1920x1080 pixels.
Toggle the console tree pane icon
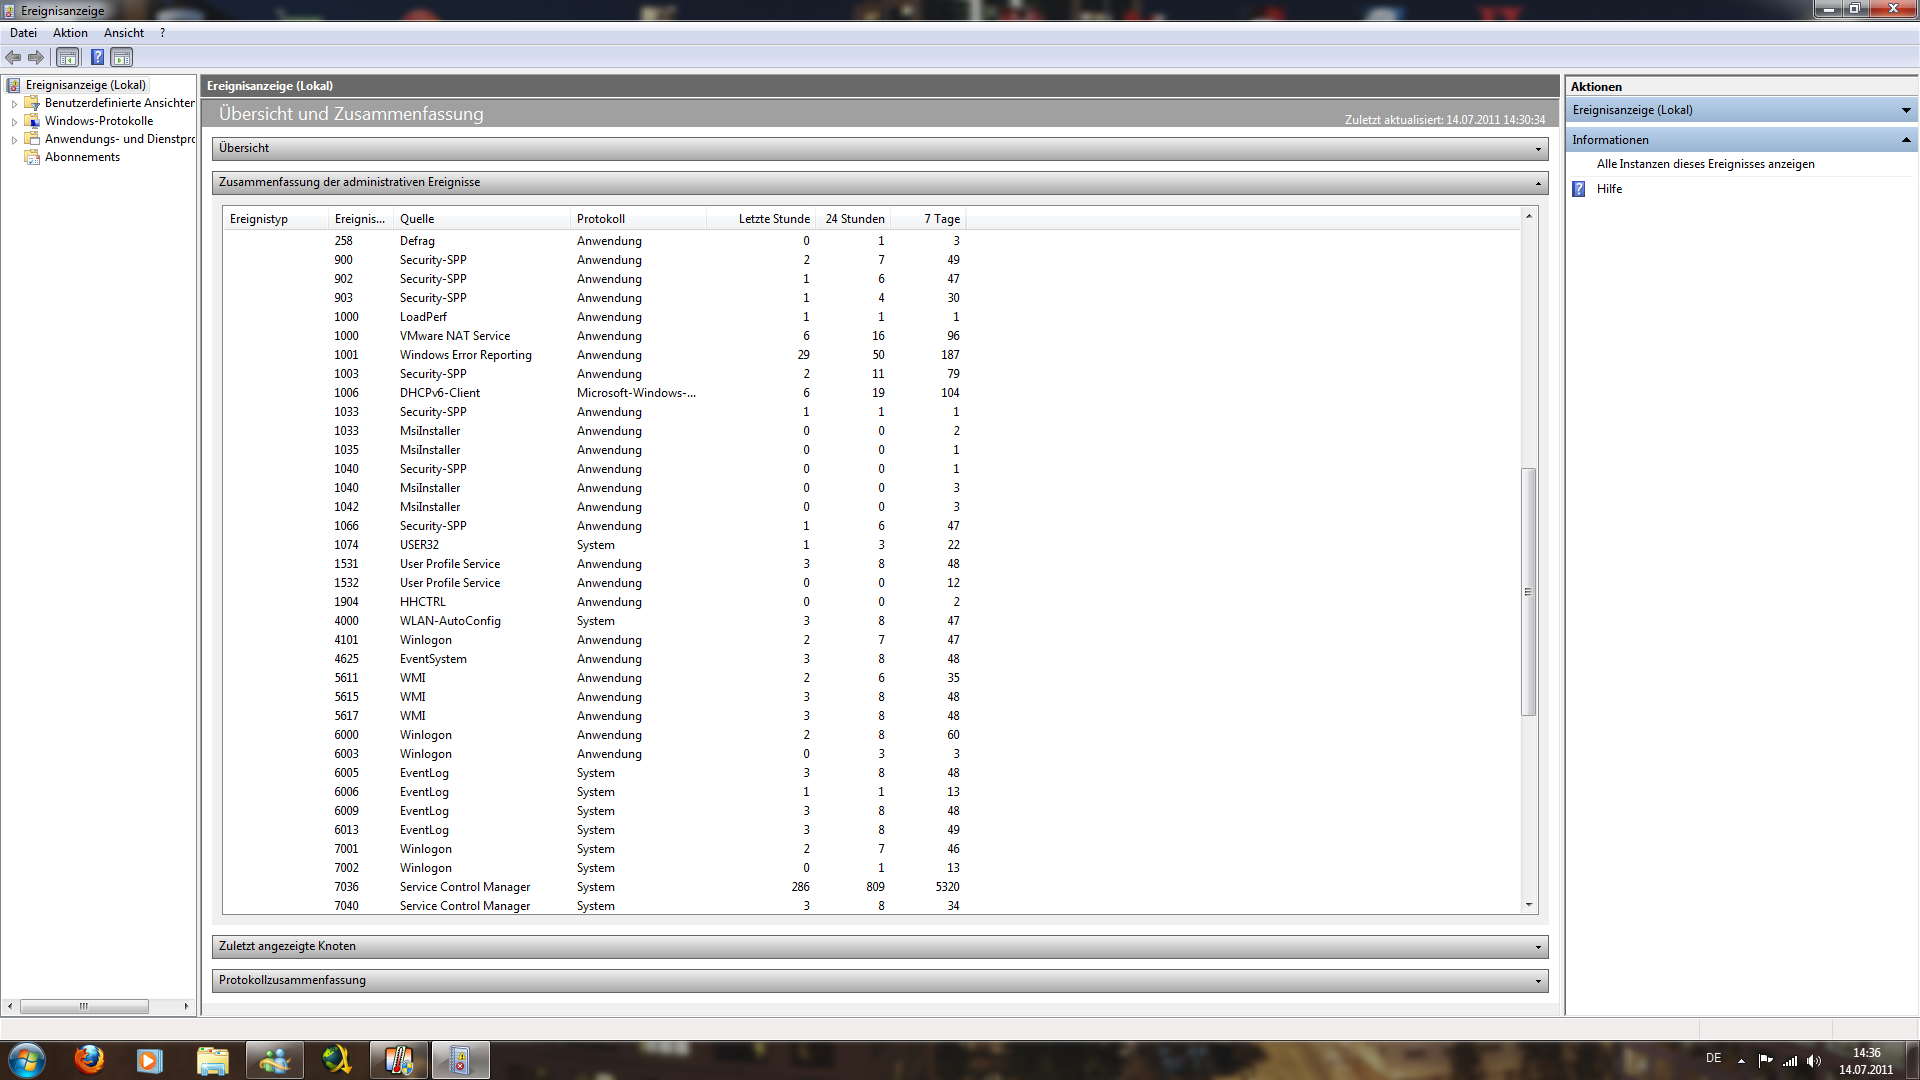[x=67, y=57]
